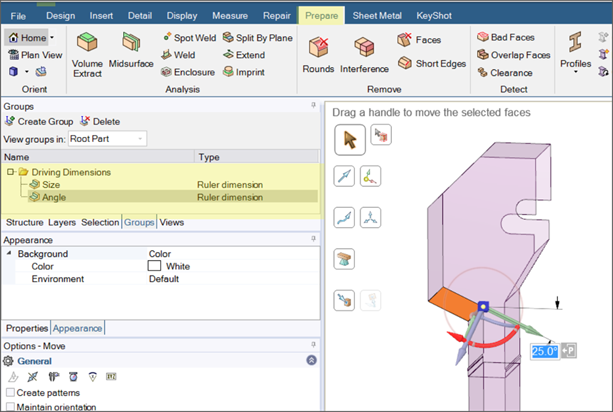
Task: Open the View groups in dropdown
Action: (107, 138)
